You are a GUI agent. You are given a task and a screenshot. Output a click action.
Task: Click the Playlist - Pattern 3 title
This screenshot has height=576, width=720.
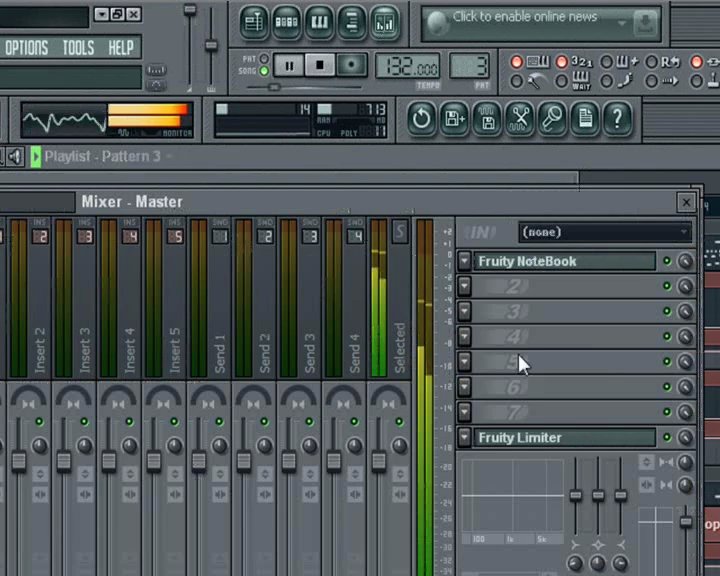tap(102, 157)
